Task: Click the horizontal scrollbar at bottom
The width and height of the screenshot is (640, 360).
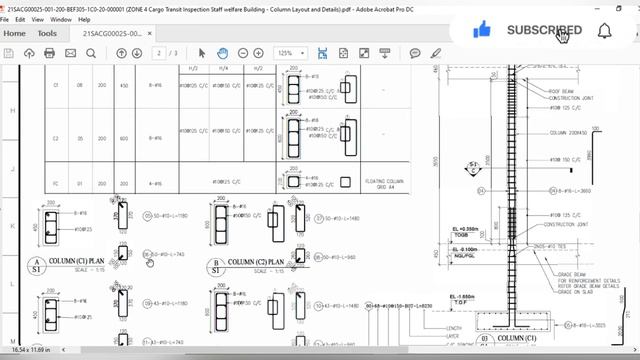Action: [244, 350]
